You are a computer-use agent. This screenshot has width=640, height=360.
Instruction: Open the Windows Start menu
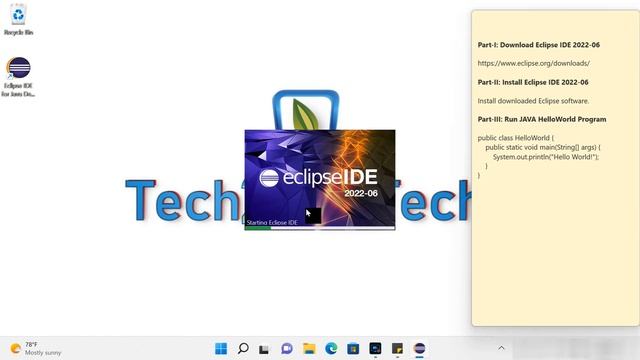tap(221, 349)
